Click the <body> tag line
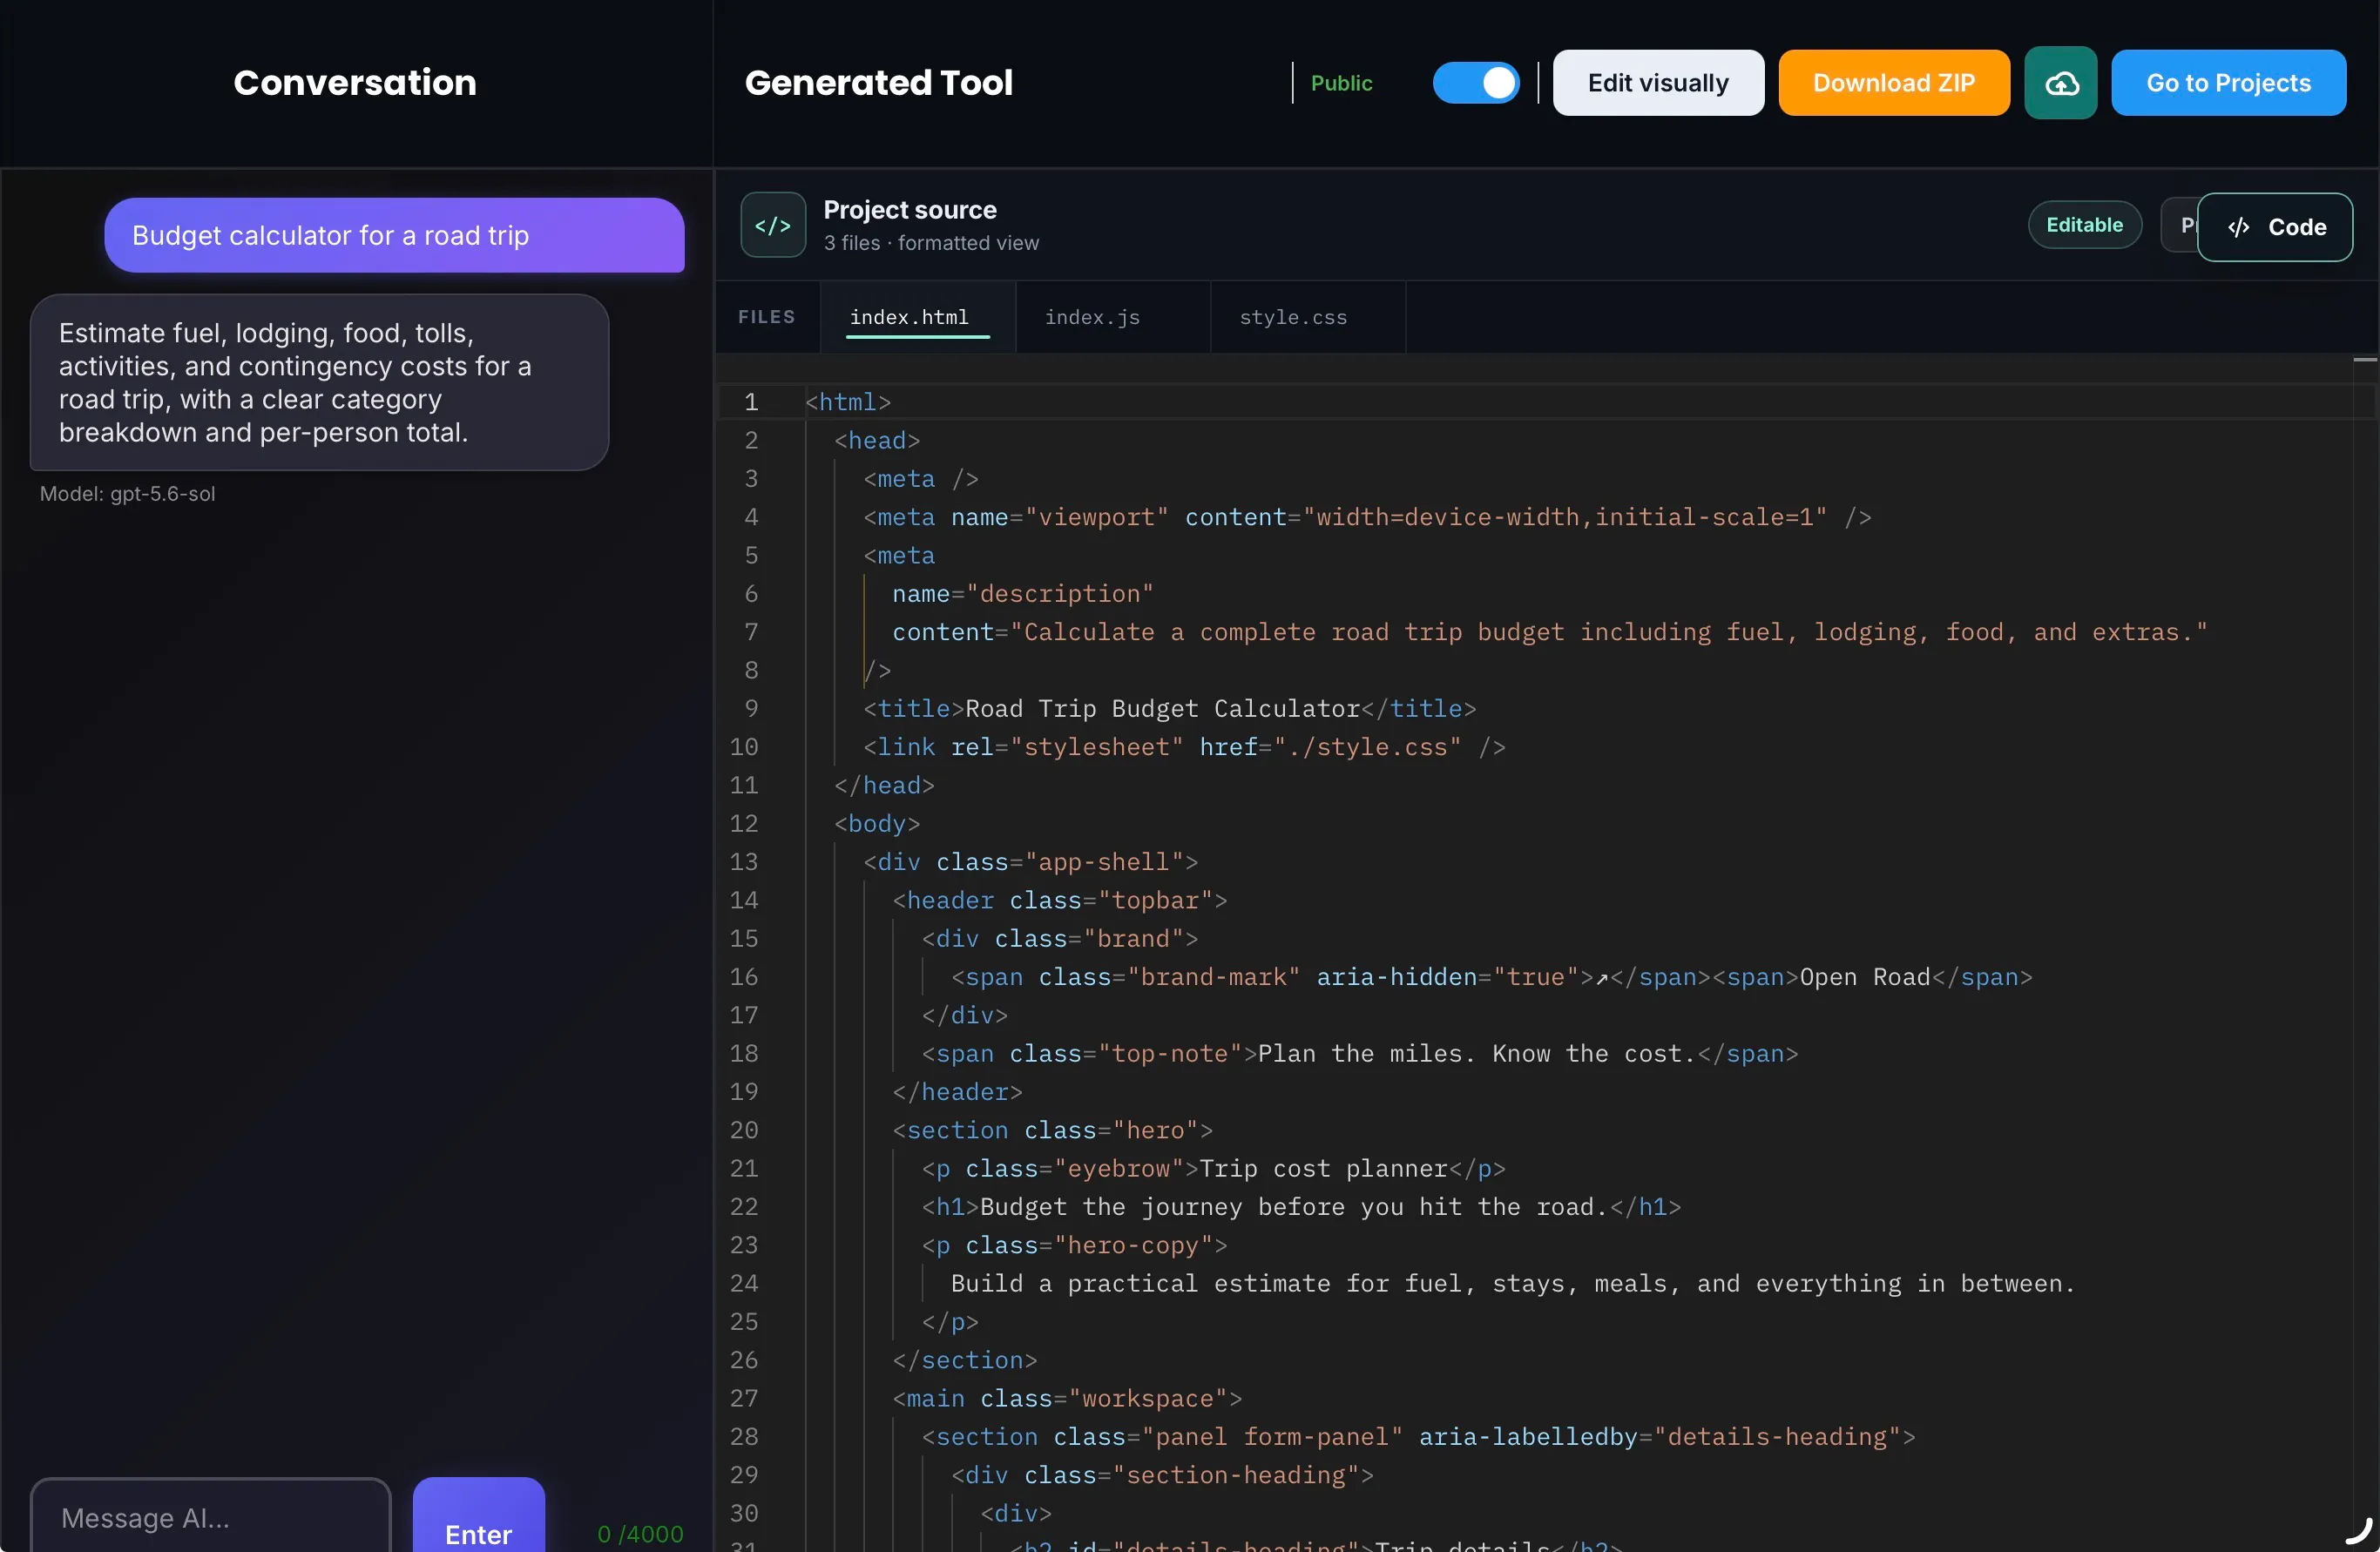The image size is (2380, 1552). click(x=877, y=823)
